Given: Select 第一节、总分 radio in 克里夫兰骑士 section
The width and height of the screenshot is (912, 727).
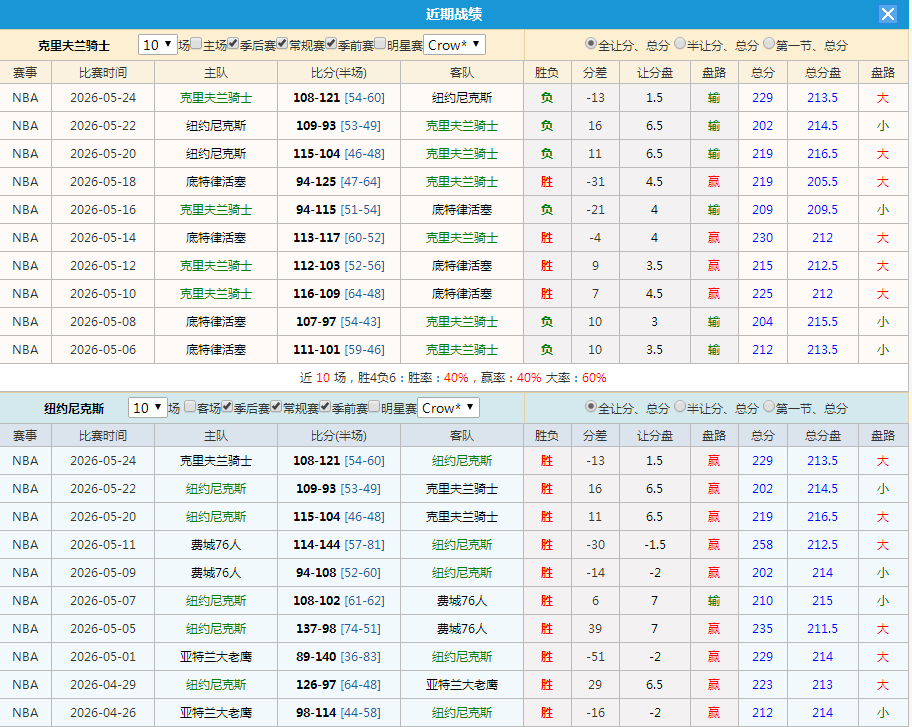Looking at the screenshot, I should 769,44.
